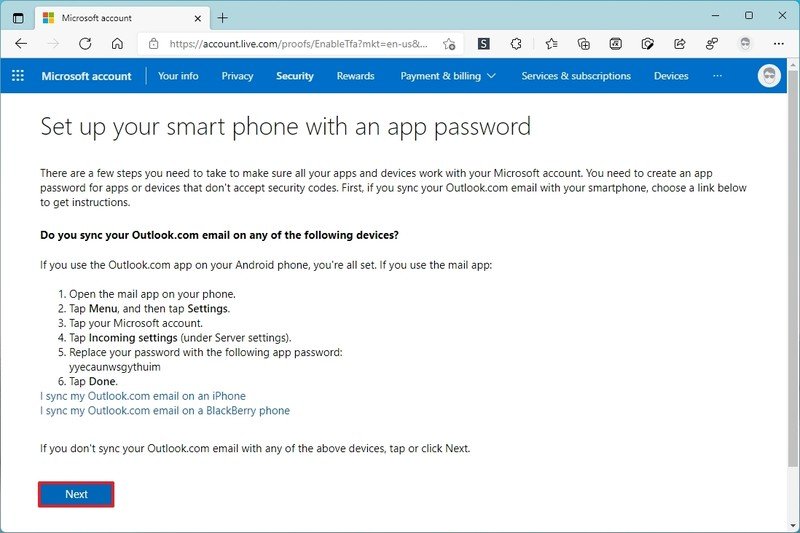
Task: Open the Privacy tab
Action: click(x=237, y=76)
